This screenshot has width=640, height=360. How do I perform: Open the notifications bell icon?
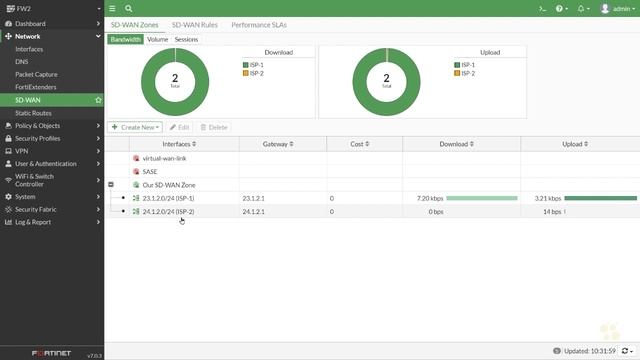coord(583,9)
